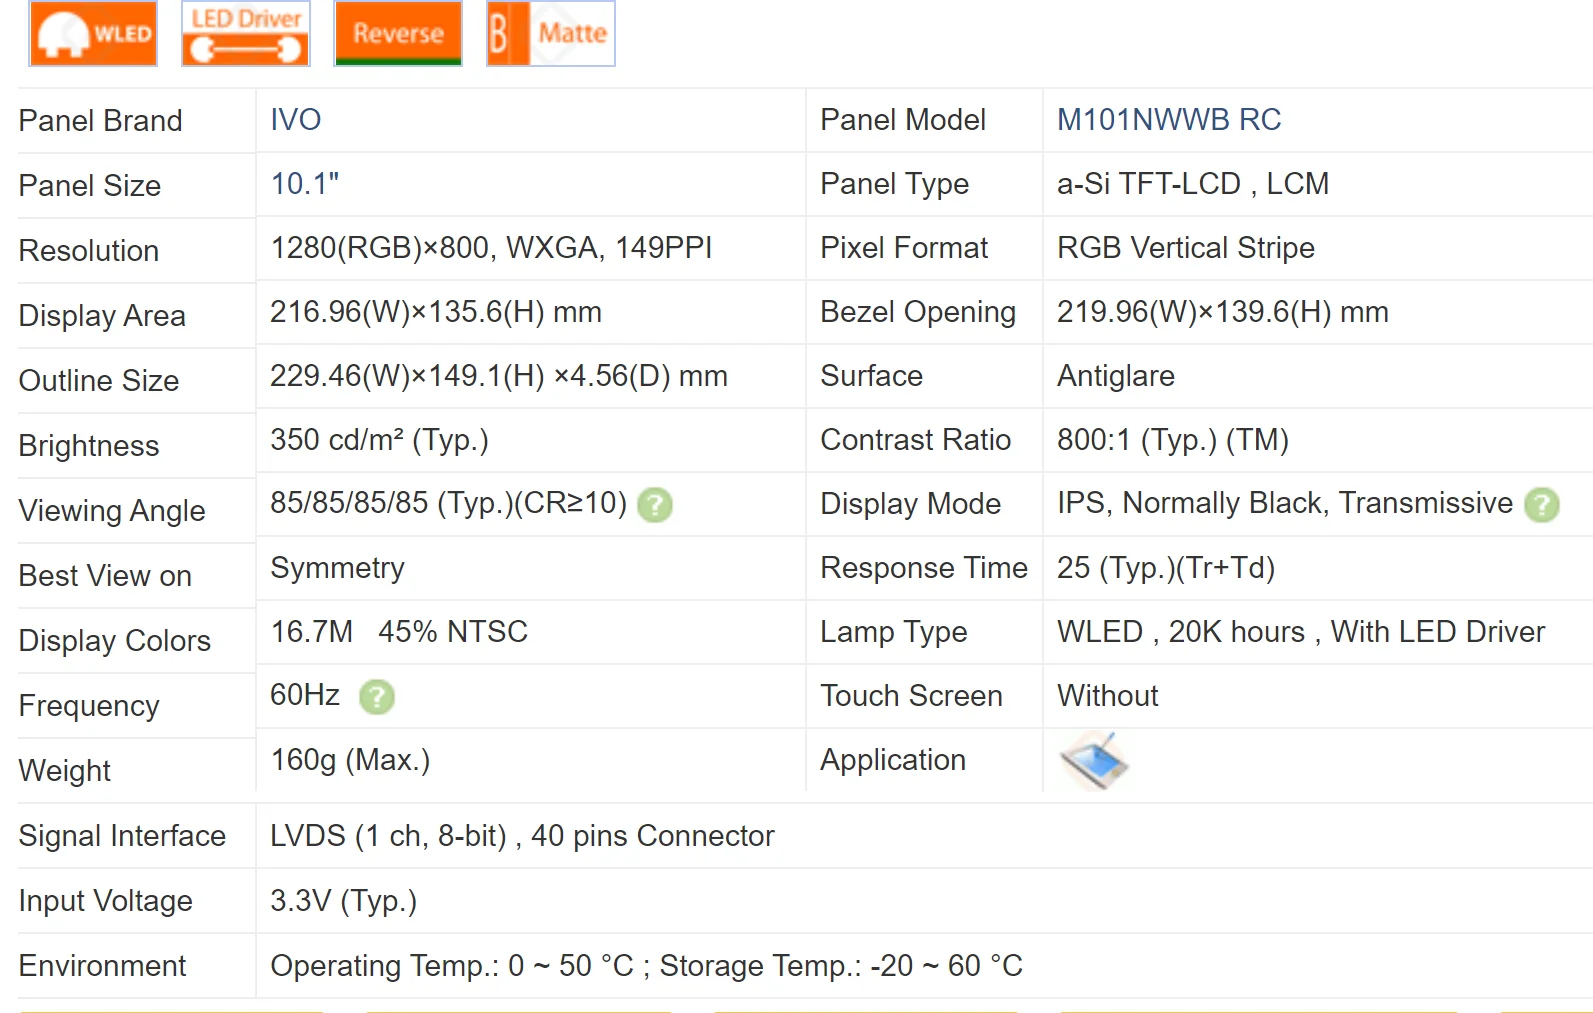
Task: Select the Touch Screen value Without
Action: coord(1108,696)
